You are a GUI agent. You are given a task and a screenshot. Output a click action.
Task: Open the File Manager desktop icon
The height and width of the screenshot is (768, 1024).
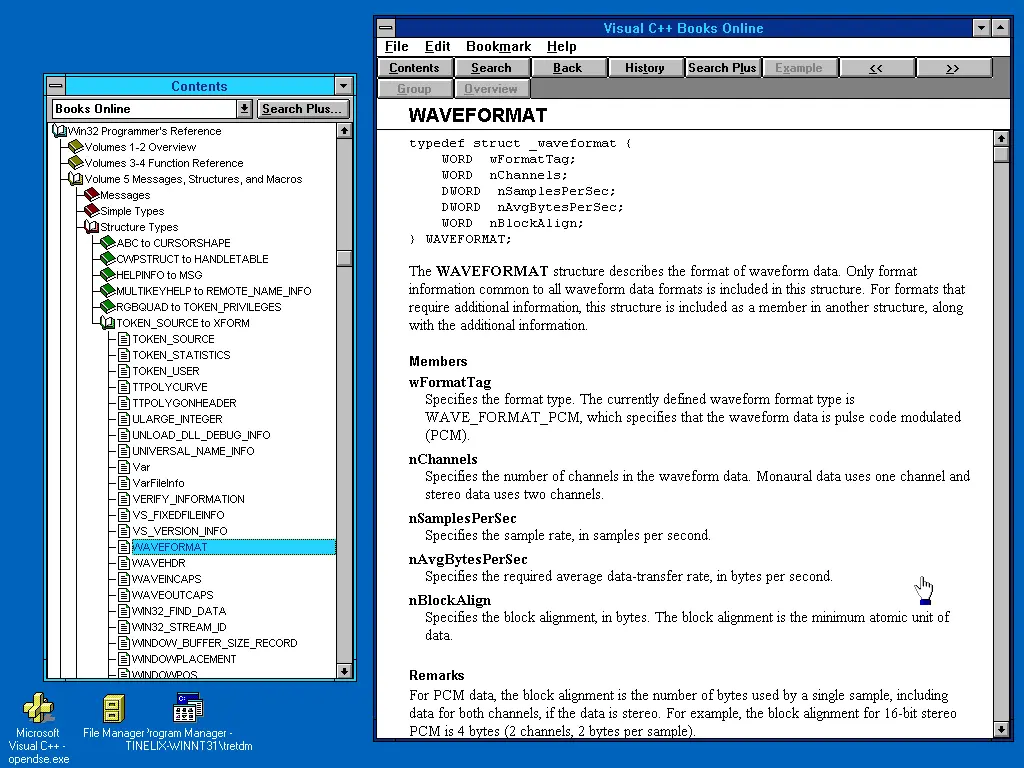[x=113, y=708]
